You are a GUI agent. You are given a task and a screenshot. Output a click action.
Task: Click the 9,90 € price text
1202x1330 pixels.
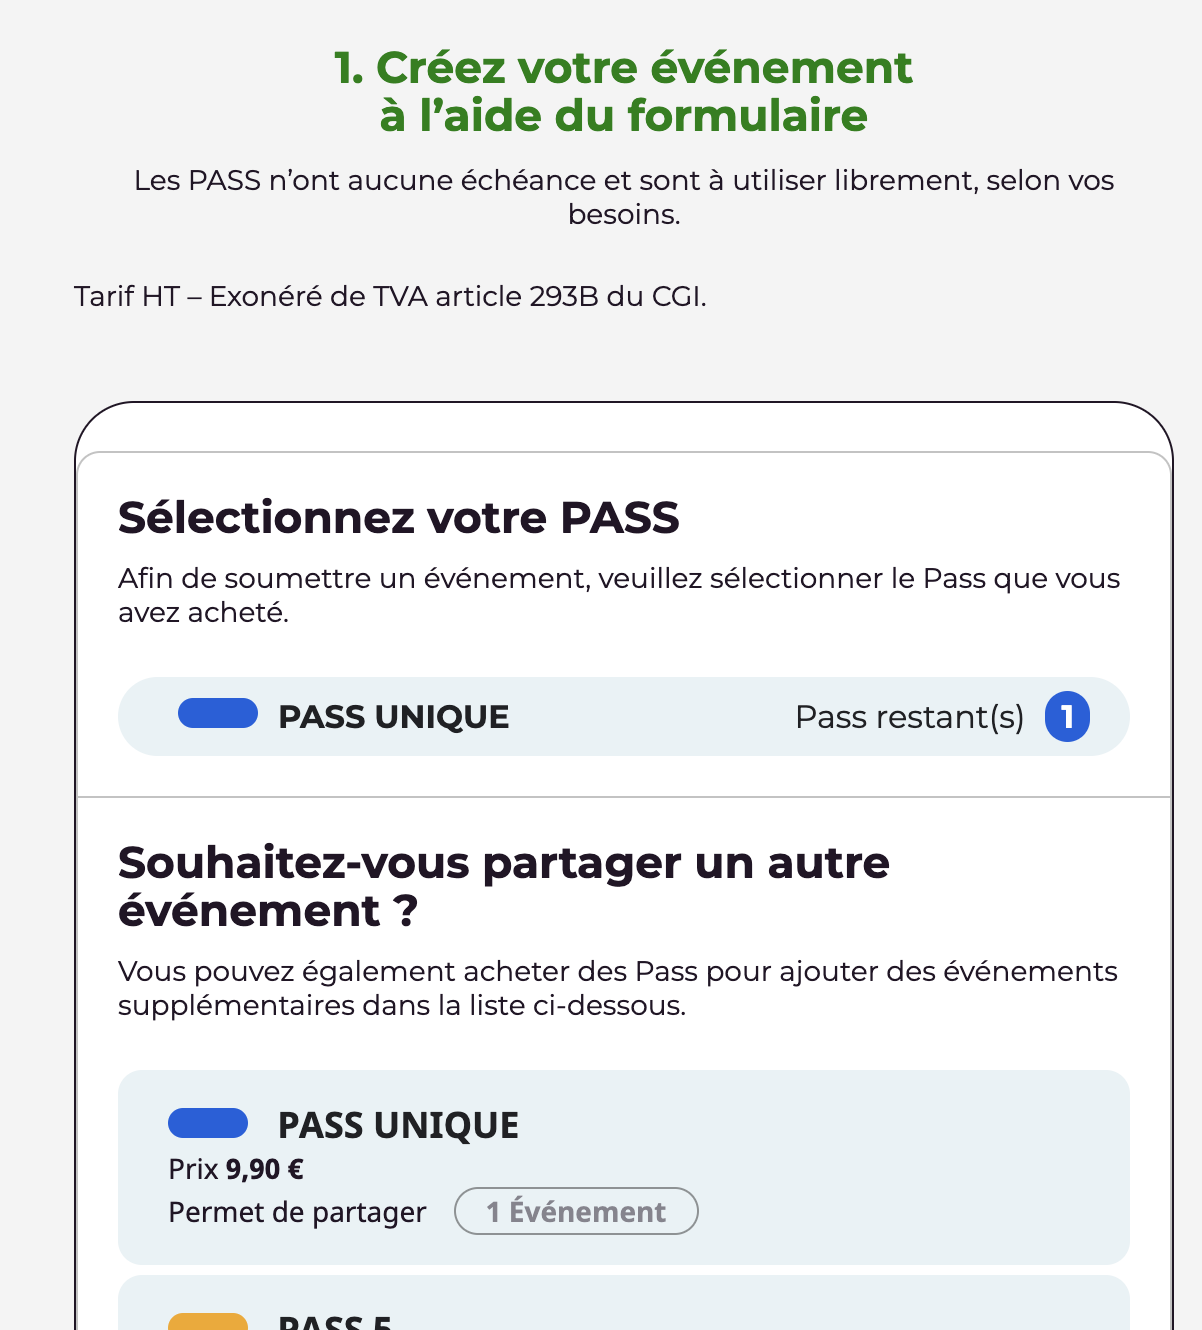pos(265,1169)
